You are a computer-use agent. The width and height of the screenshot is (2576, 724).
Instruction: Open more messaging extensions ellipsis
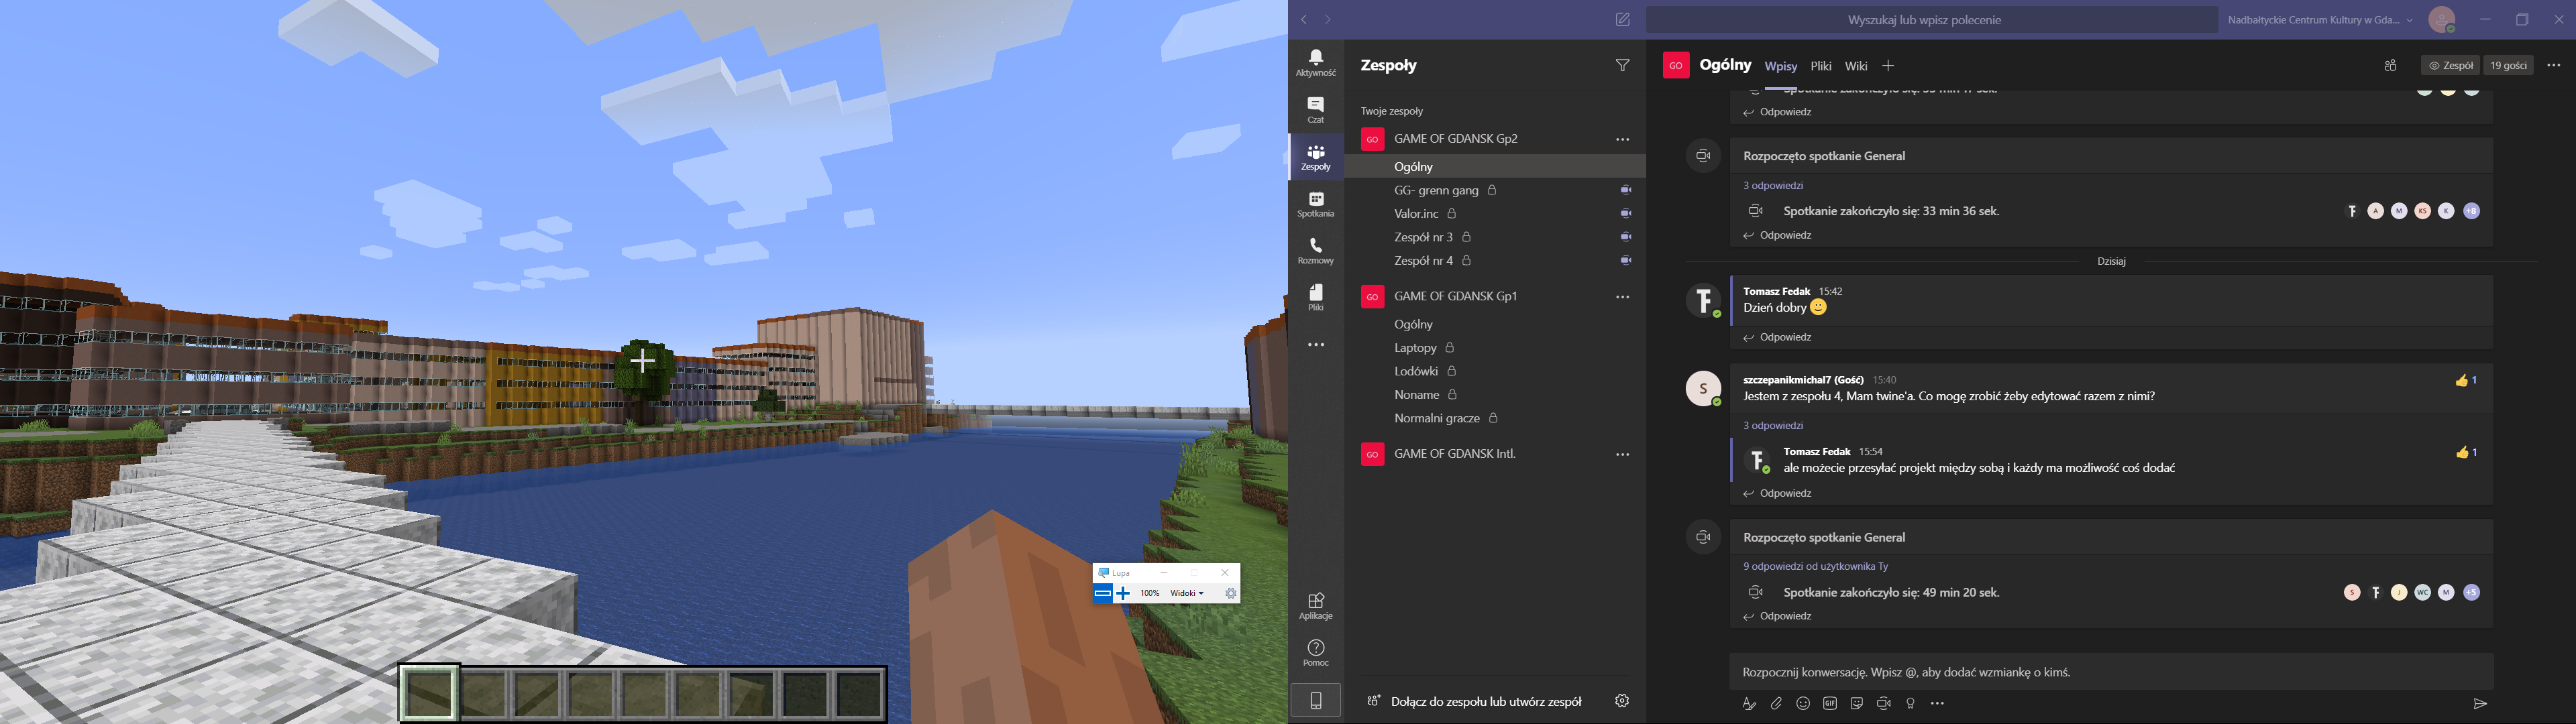[x=1938, y=704]
